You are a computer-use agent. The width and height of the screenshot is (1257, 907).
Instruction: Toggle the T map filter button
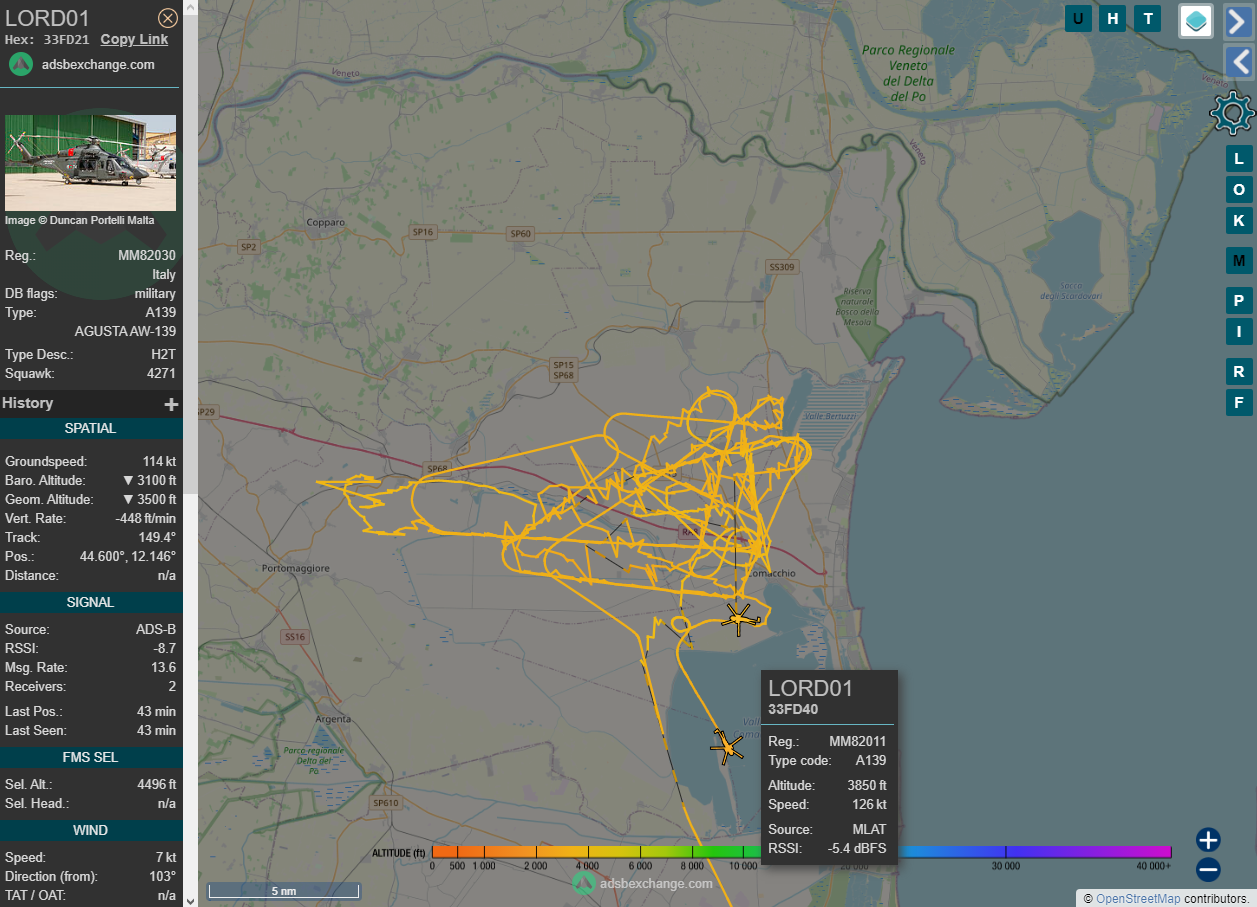tap(1147, 18)
